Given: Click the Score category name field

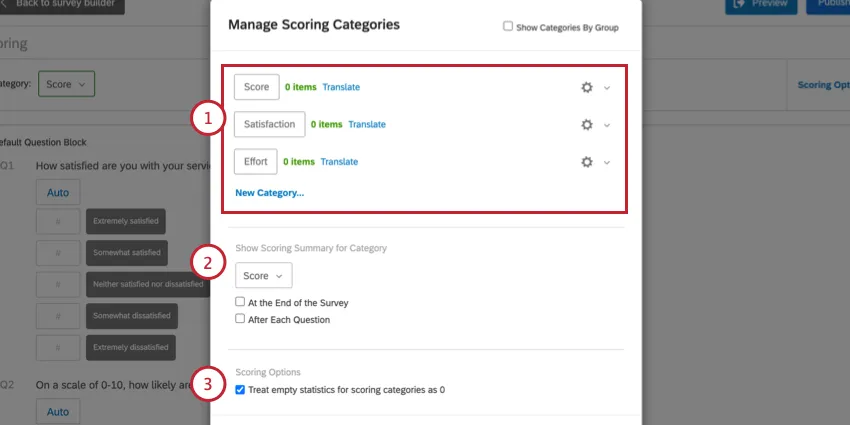Looking at the screenshot, I should 257,87.
